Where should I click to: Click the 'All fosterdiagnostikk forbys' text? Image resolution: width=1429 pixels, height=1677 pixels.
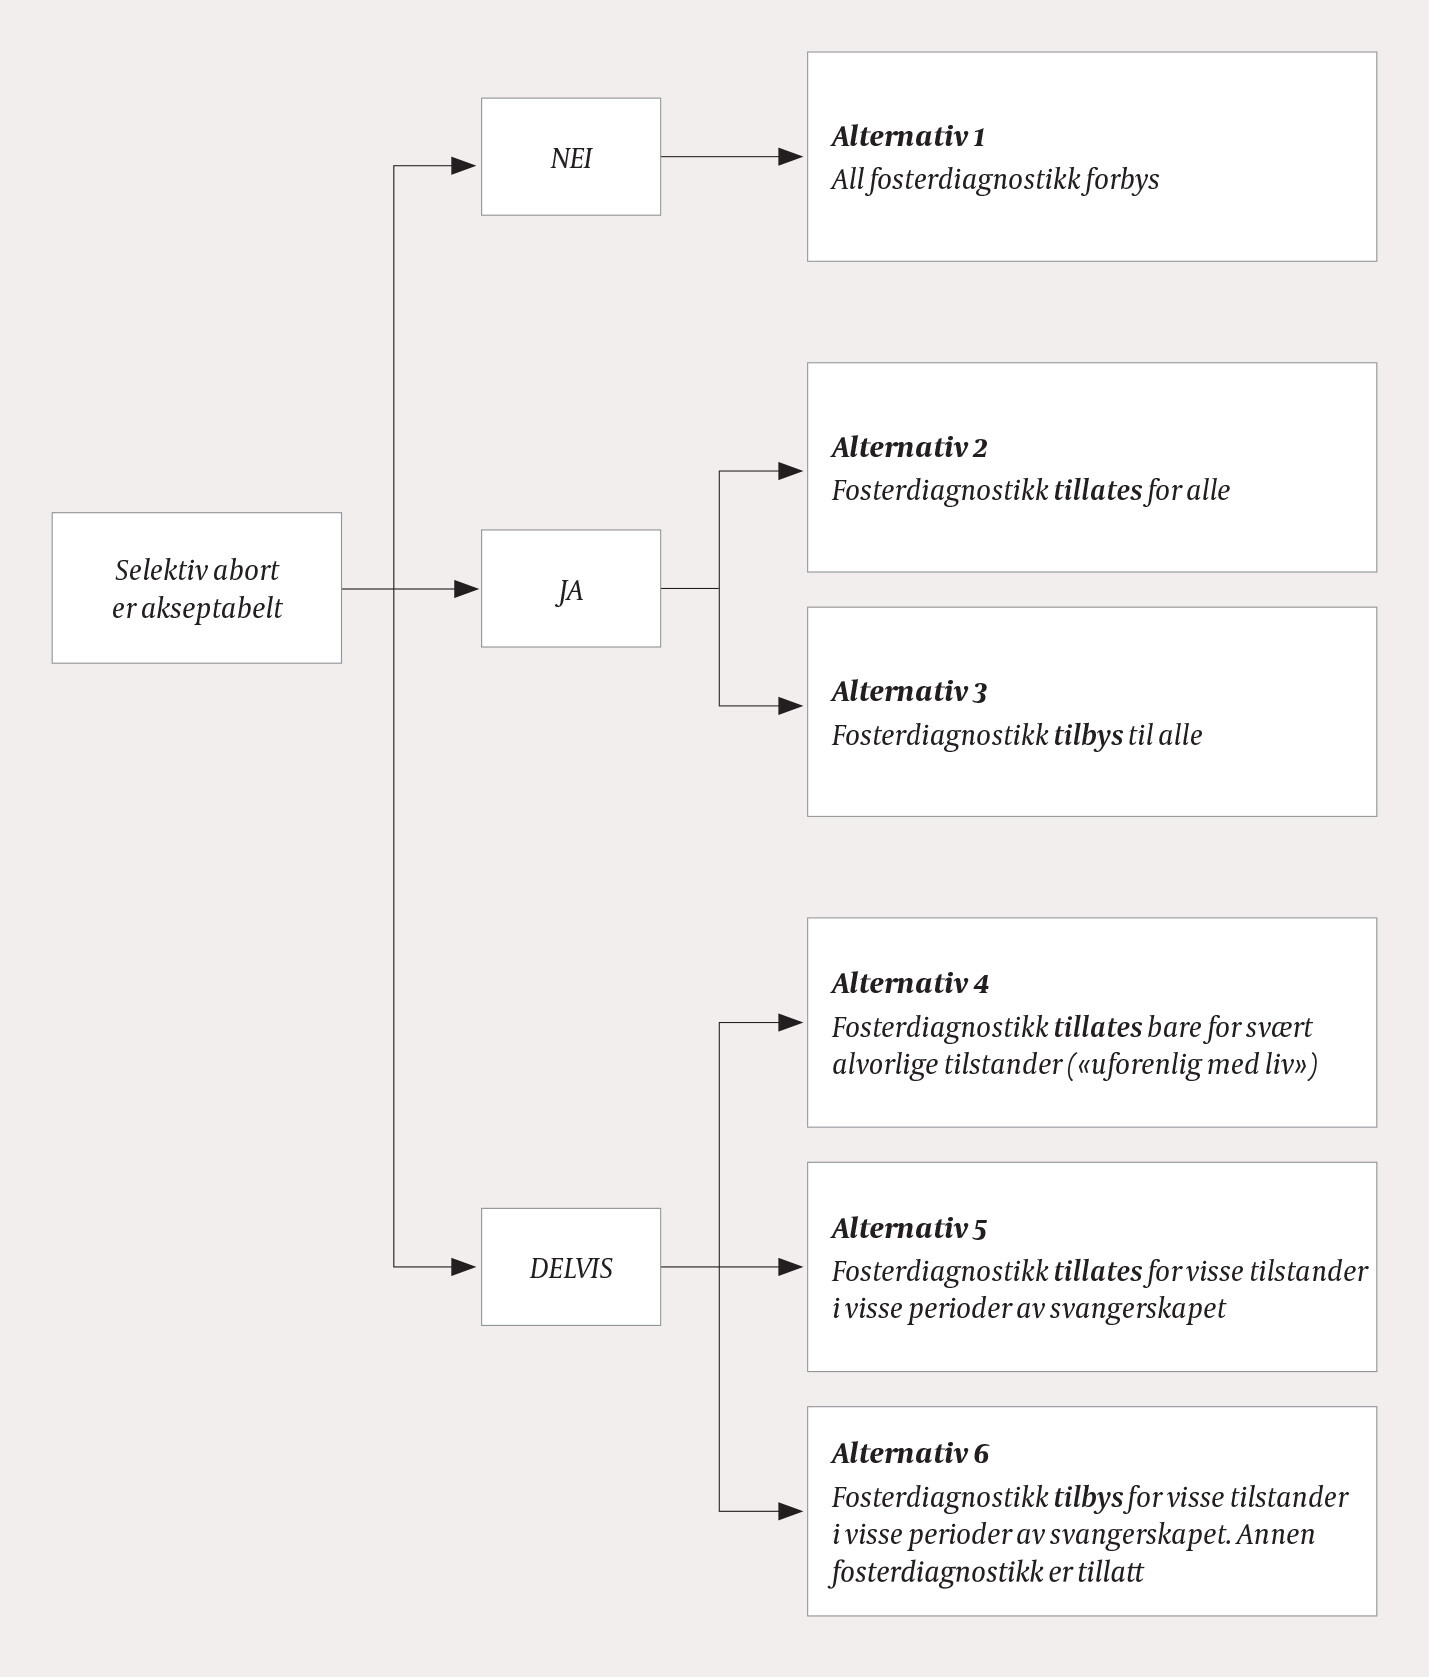click(x=995, y=180)
